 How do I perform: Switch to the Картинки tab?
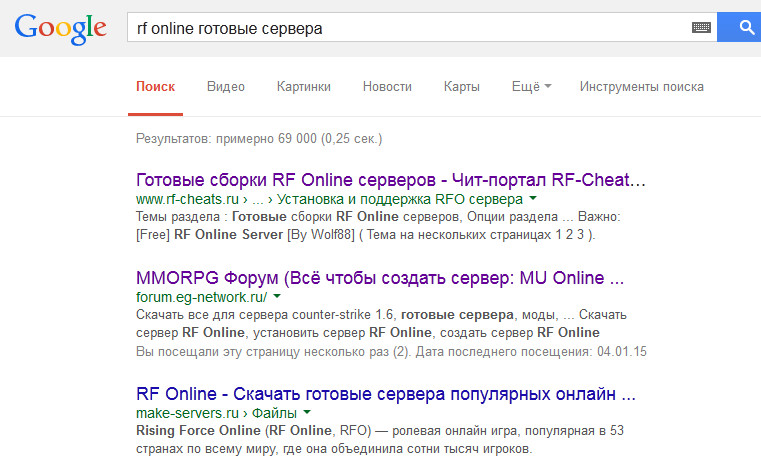304,87
